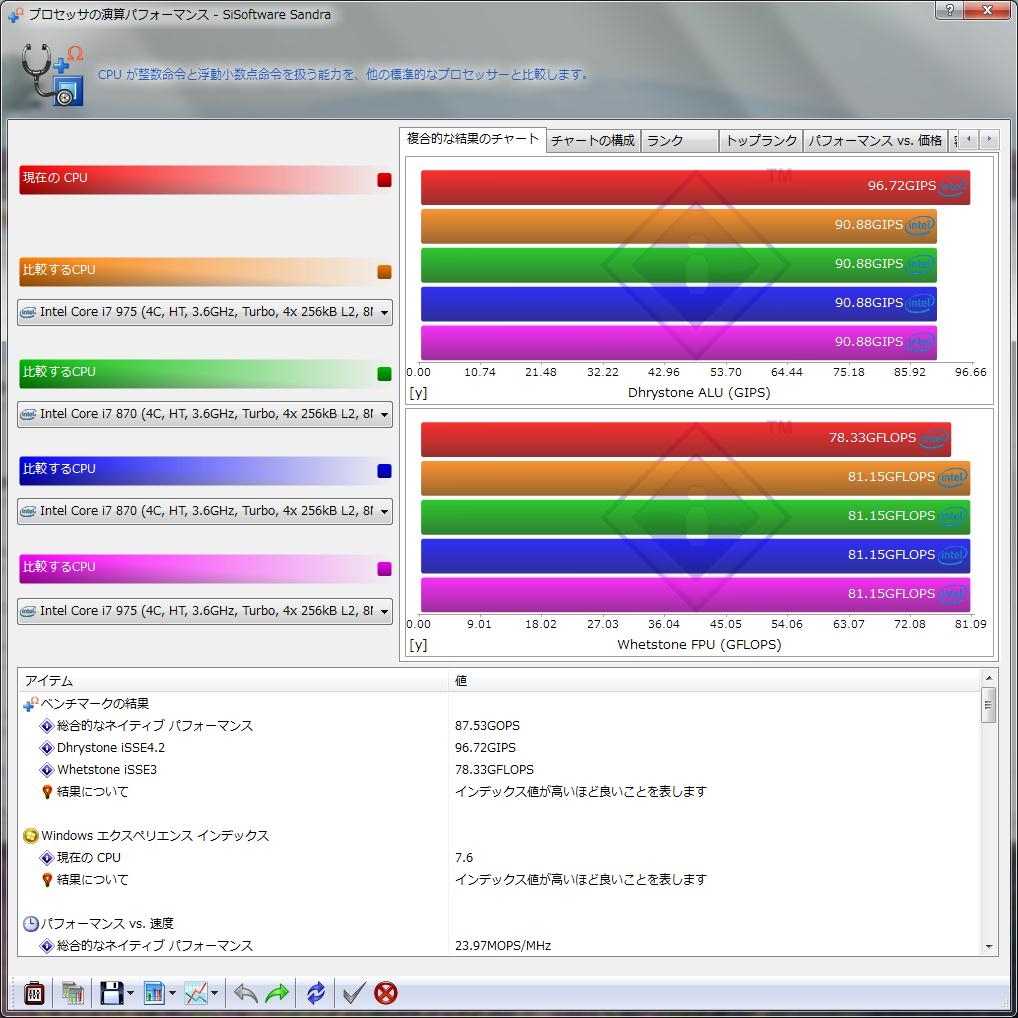Click the grayed stacked charts toolbar icon

point(73,993)
